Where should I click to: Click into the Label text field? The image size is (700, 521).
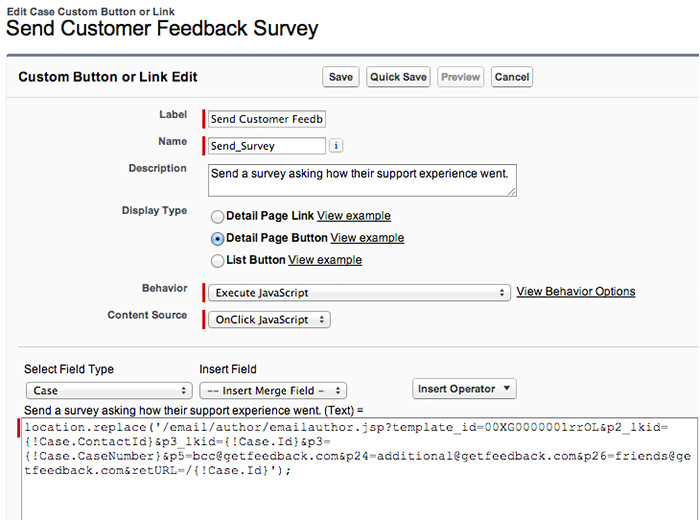click(266, 119)
